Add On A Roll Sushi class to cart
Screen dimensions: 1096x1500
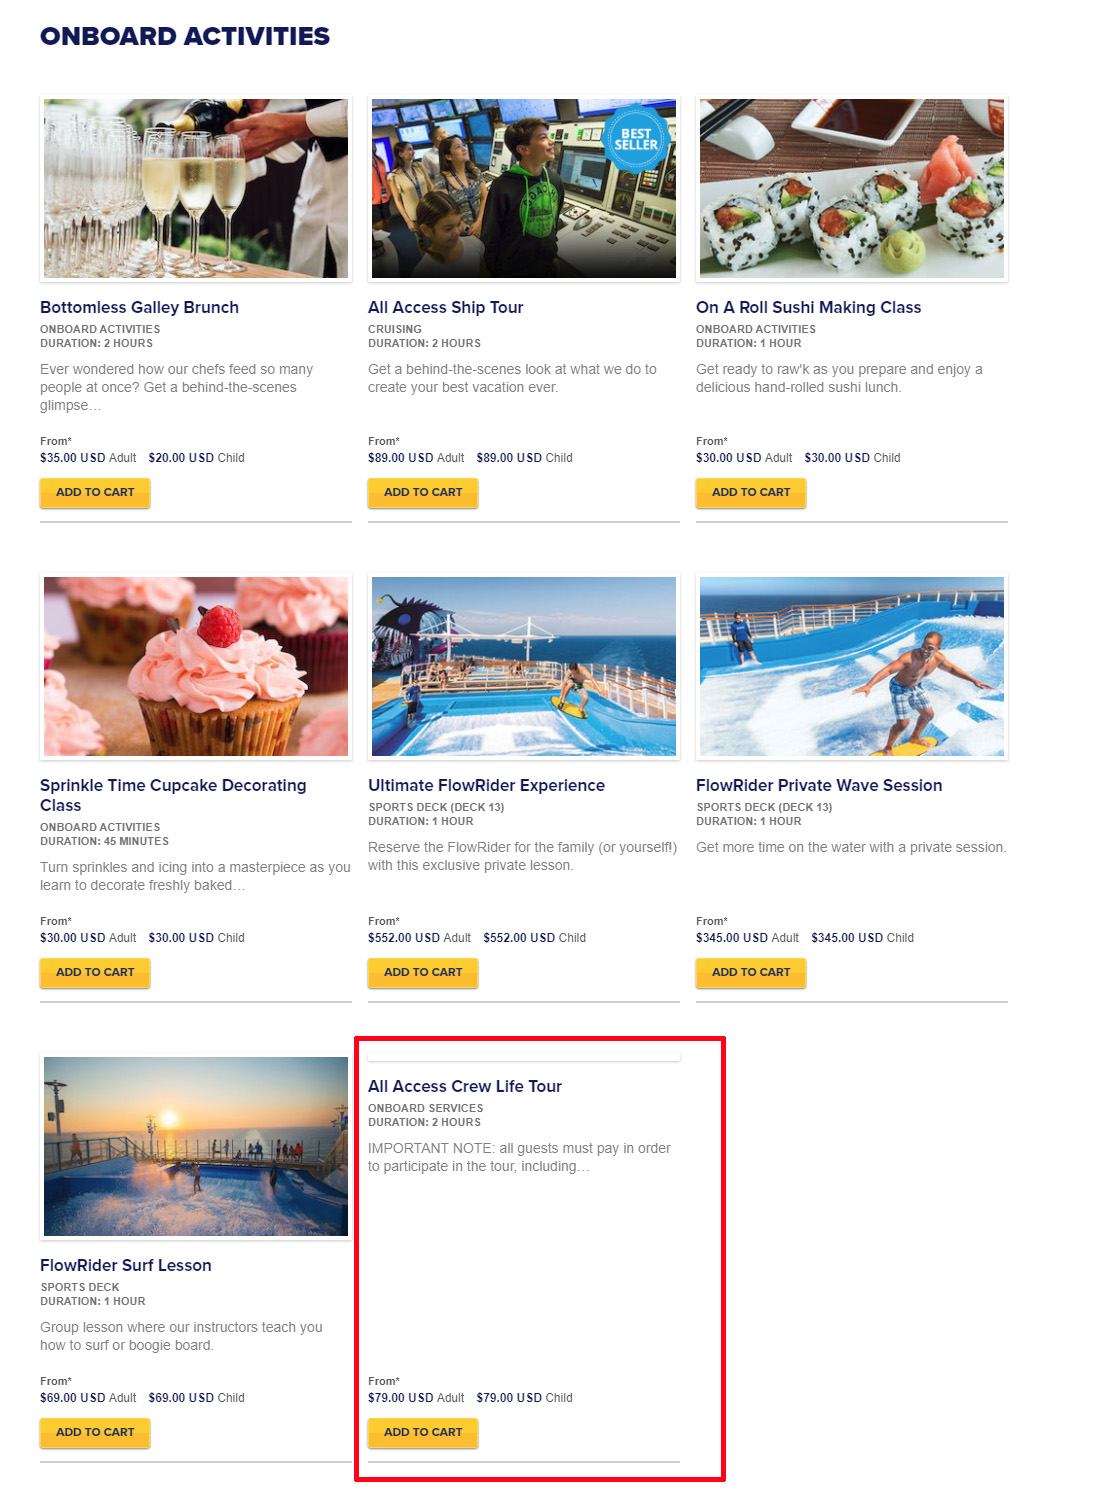pos(751,493)
